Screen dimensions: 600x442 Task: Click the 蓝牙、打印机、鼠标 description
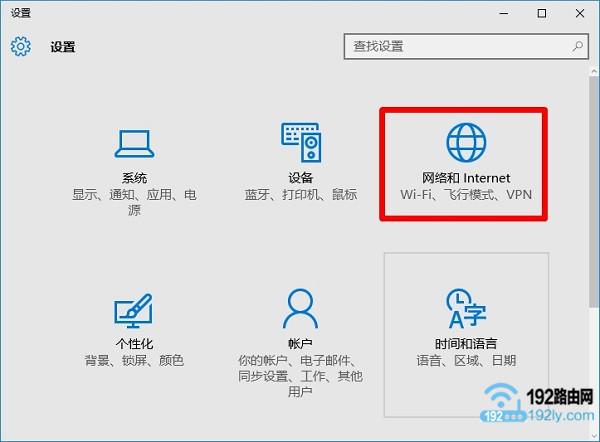301,194
